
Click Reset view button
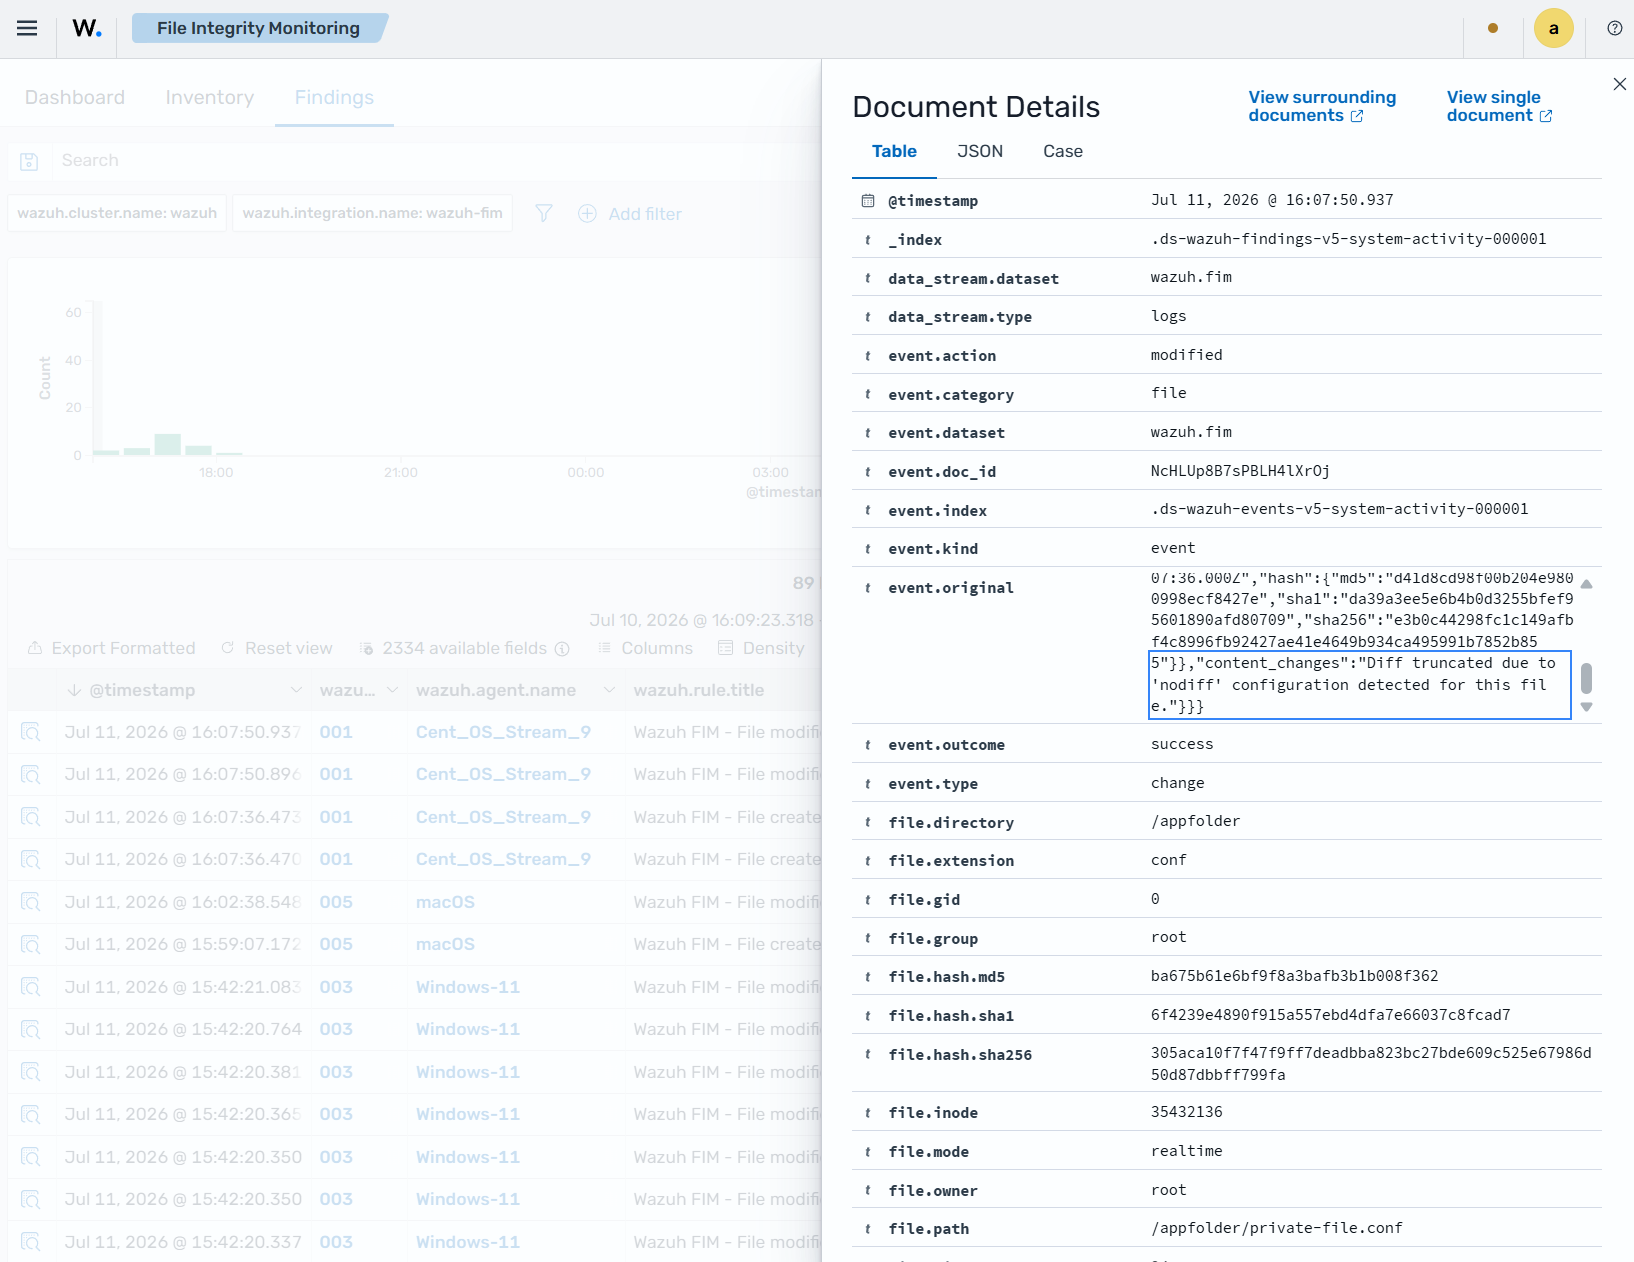point(276,649)
